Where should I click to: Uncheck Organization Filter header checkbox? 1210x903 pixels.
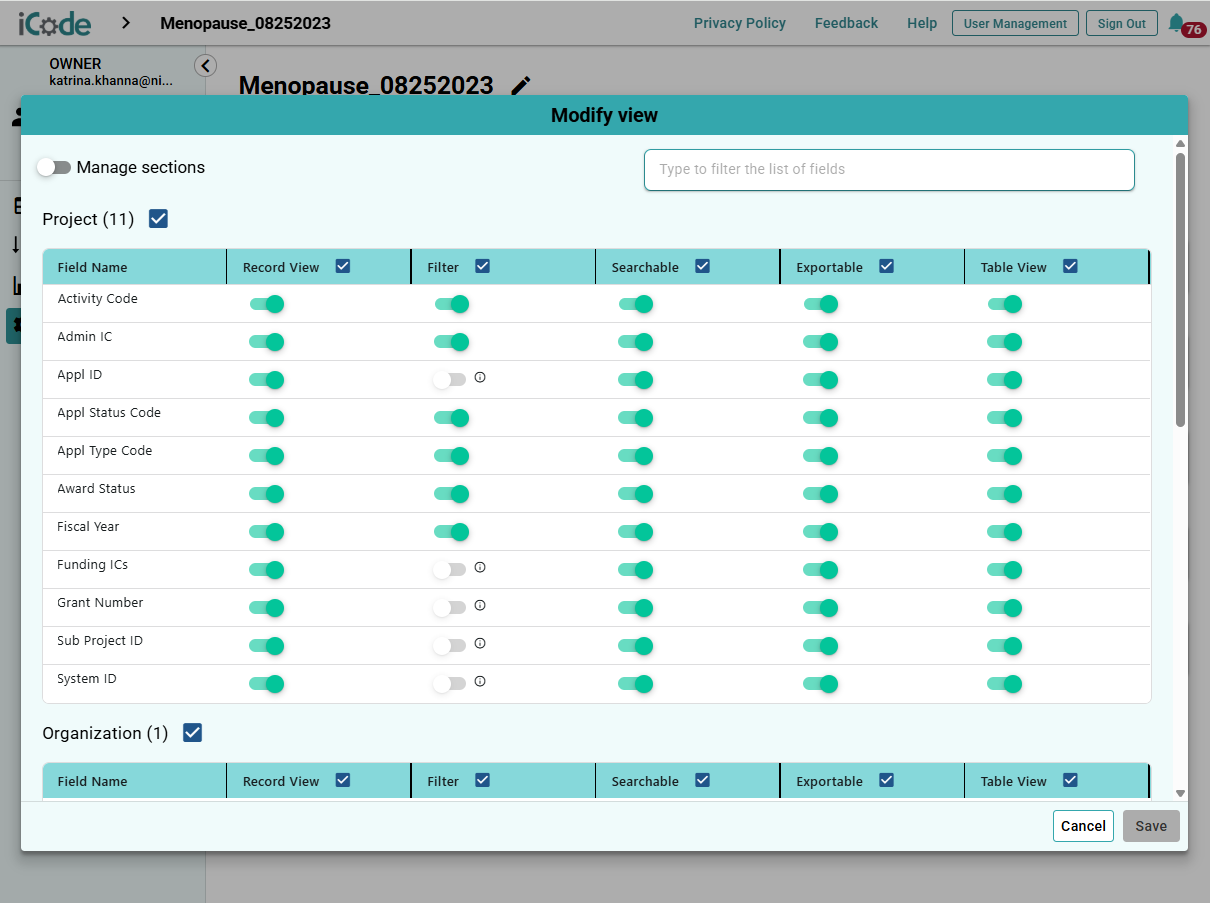click(x=482, y=780)
